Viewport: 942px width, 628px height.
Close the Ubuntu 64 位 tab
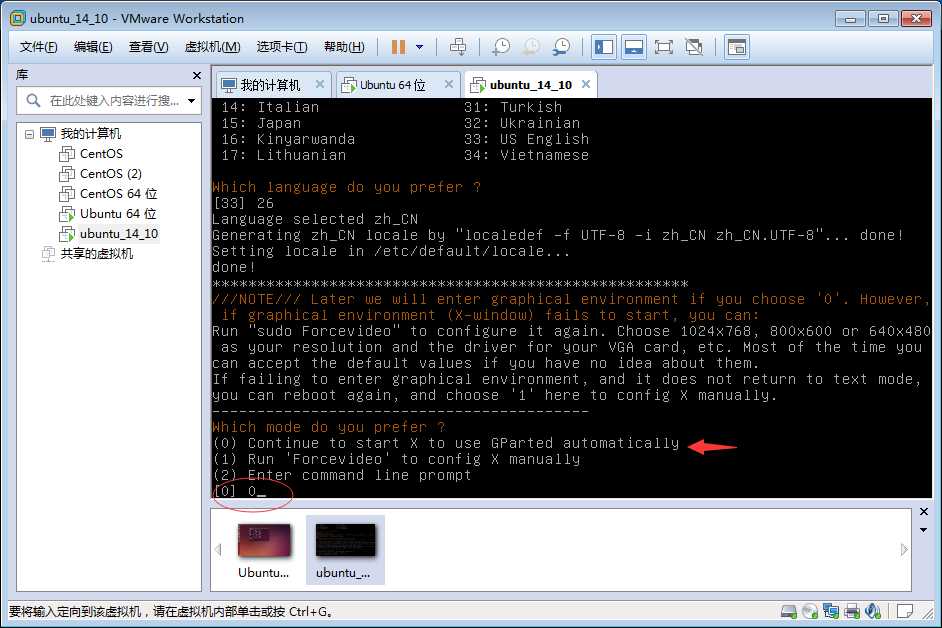tap(449, 84)
